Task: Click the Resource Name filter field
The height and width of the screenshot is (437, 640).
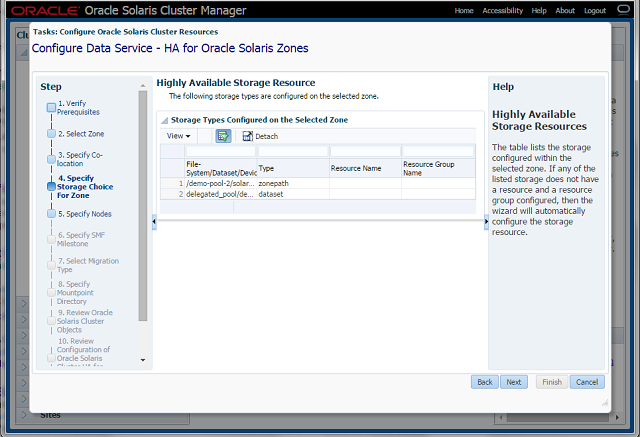Action: click(364, 151)
